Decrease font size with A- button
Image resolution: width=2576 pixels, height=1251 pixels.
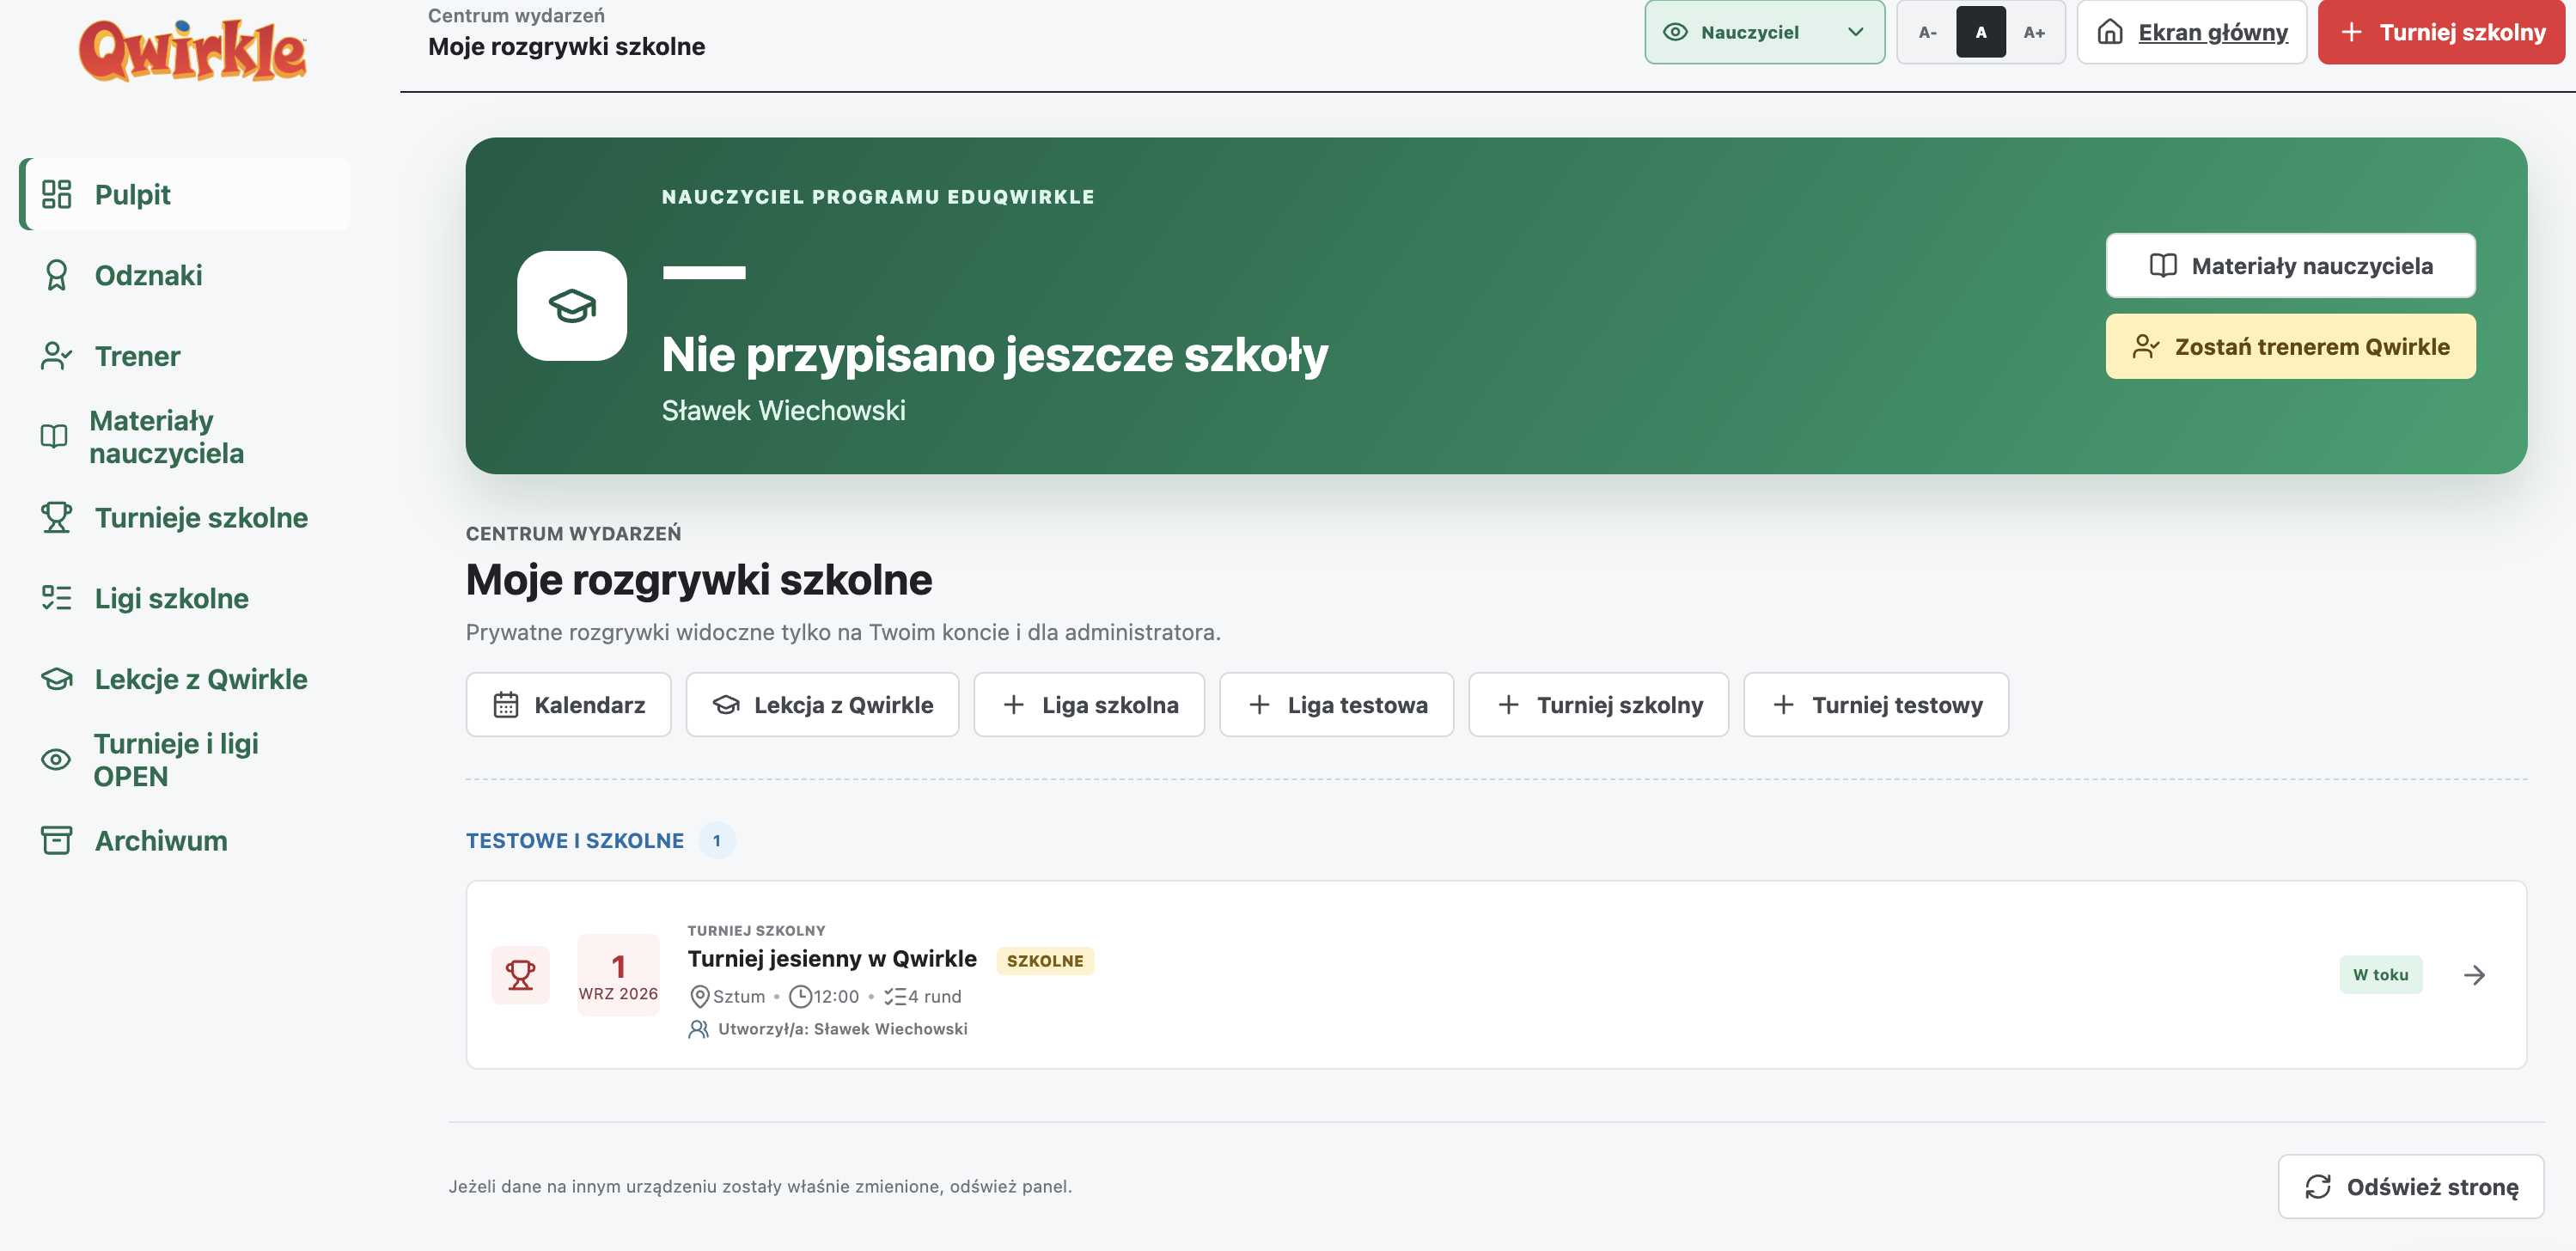tap(1928, 32)
